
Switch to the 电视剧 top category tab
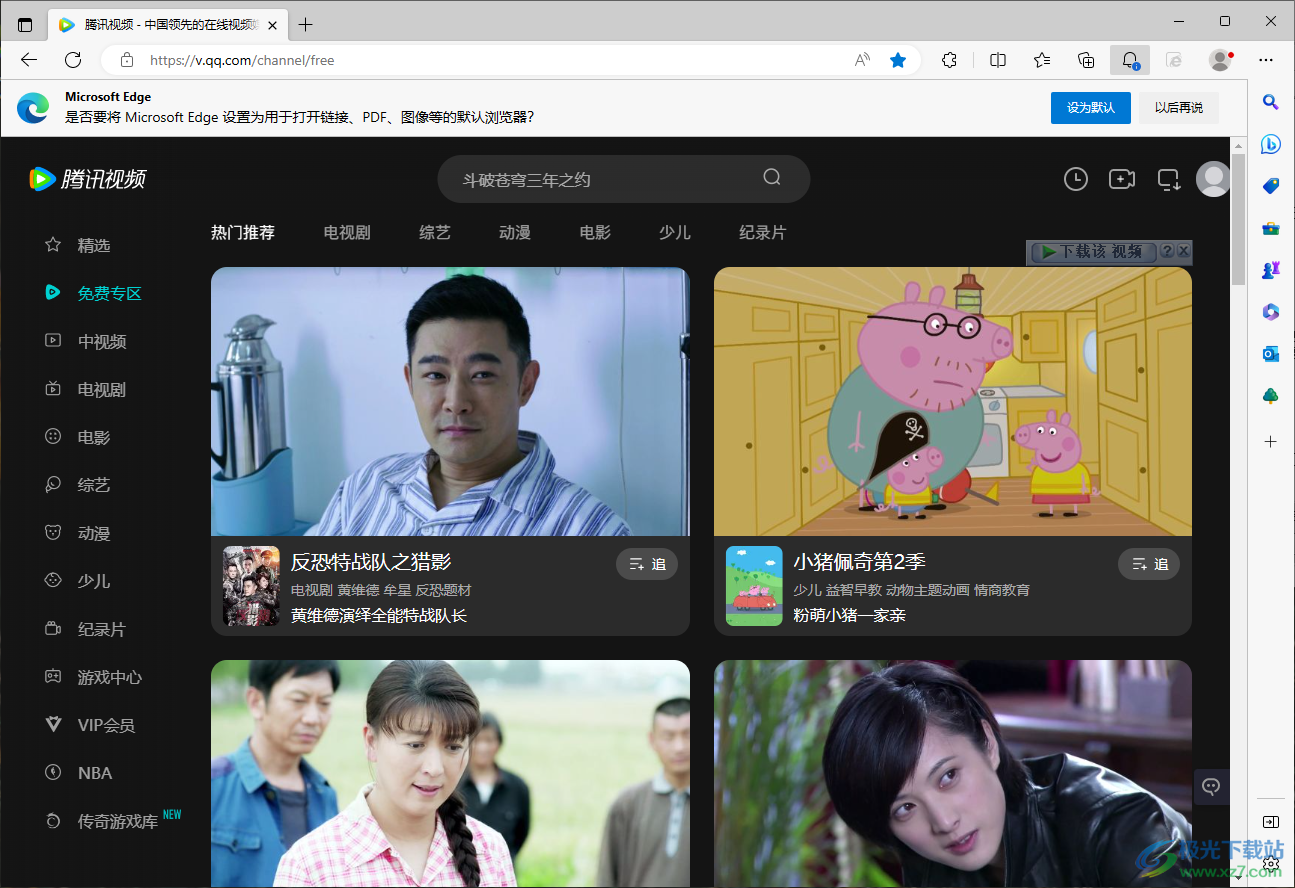347,232
